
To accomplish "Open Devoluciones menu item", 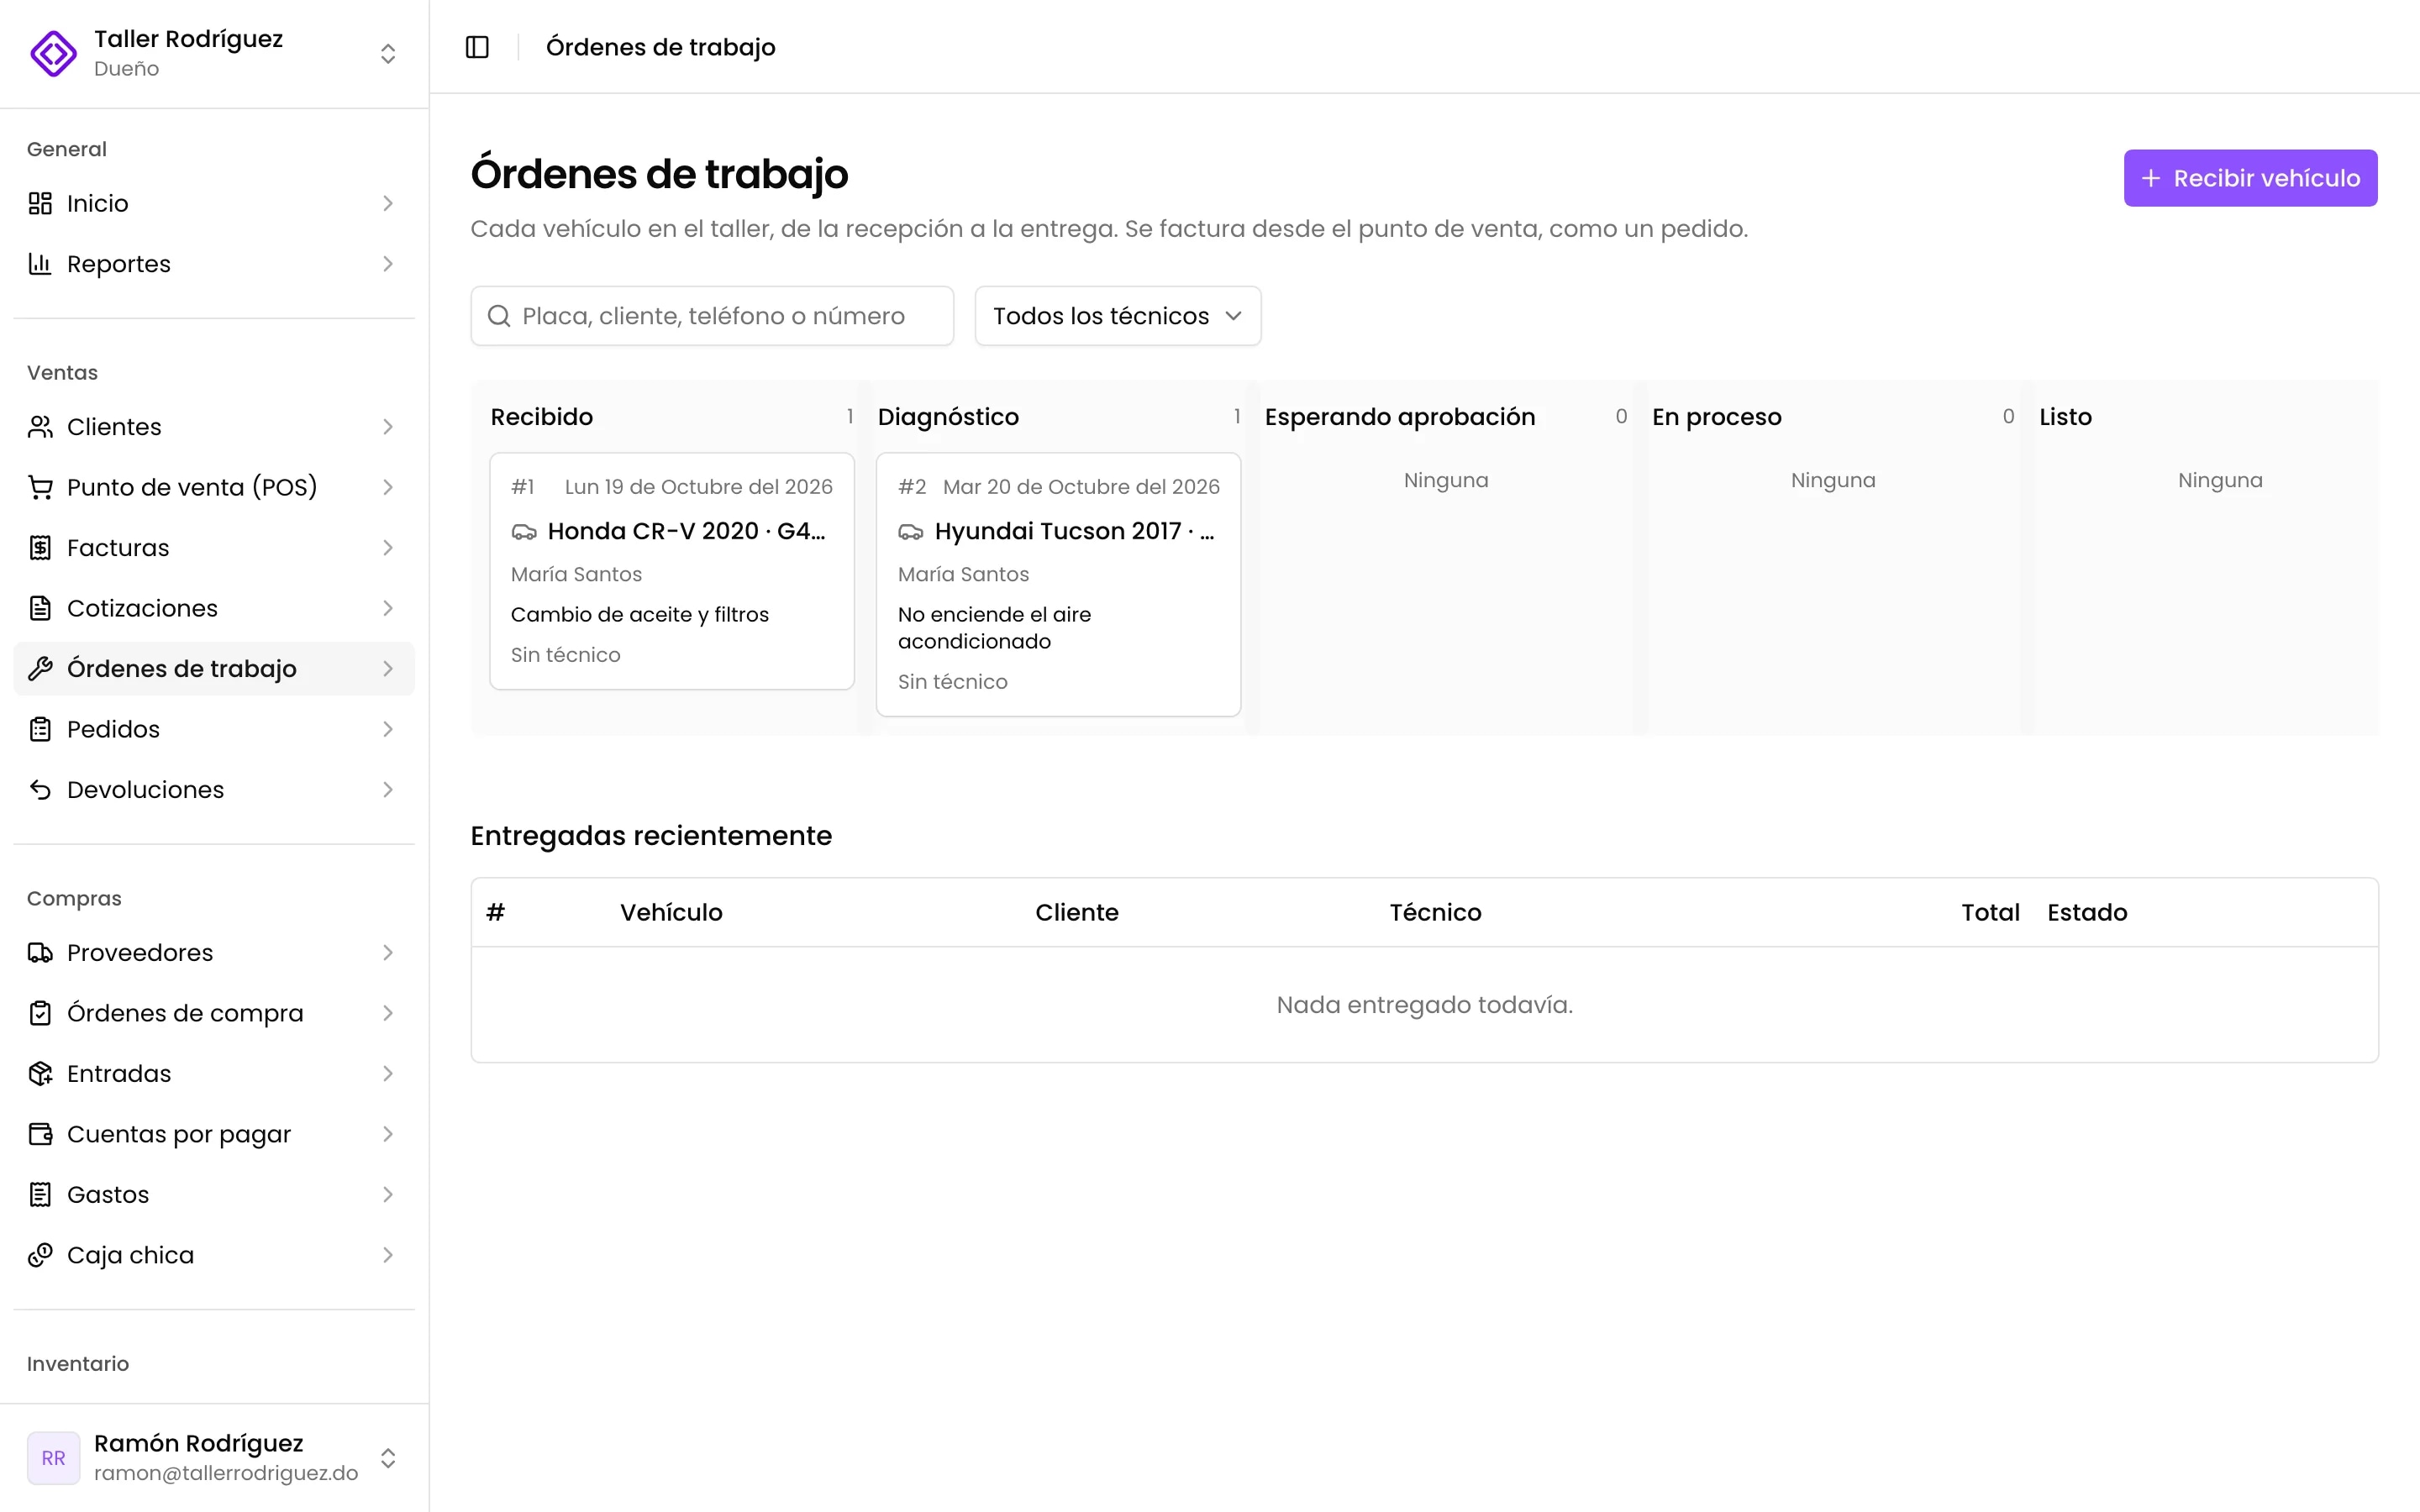I will [x=214, y=790].
